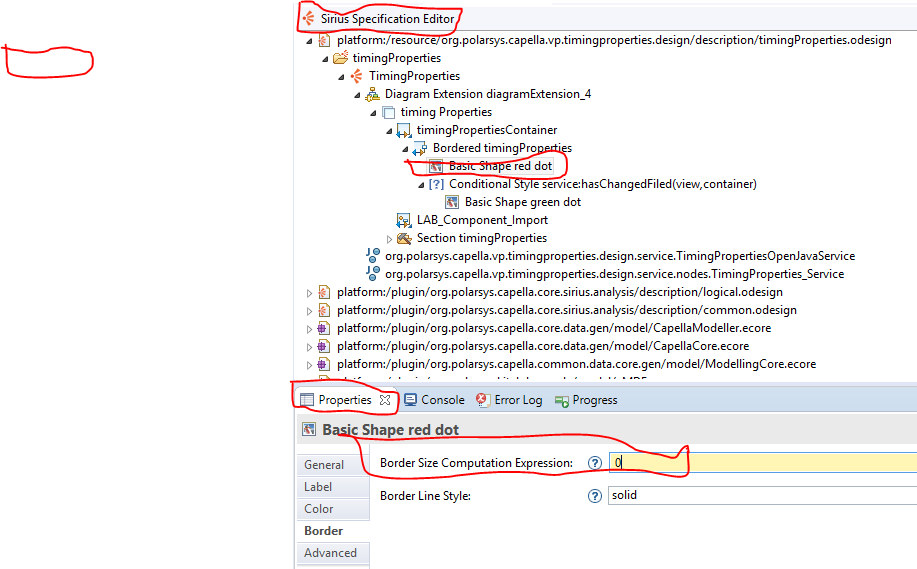This screenshot has height=569, width=917.
Task: Click the LAB_Component_Import icon
Action: (x=404, y=220)
